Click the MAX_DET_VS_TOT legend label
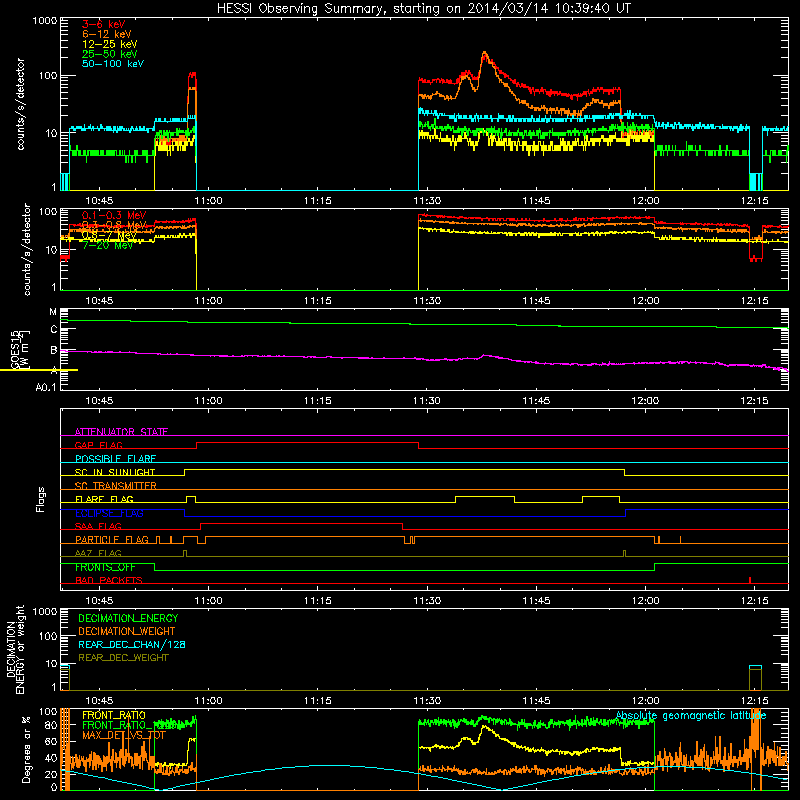Screen dimensions: 800x800 tap(124, 735)
